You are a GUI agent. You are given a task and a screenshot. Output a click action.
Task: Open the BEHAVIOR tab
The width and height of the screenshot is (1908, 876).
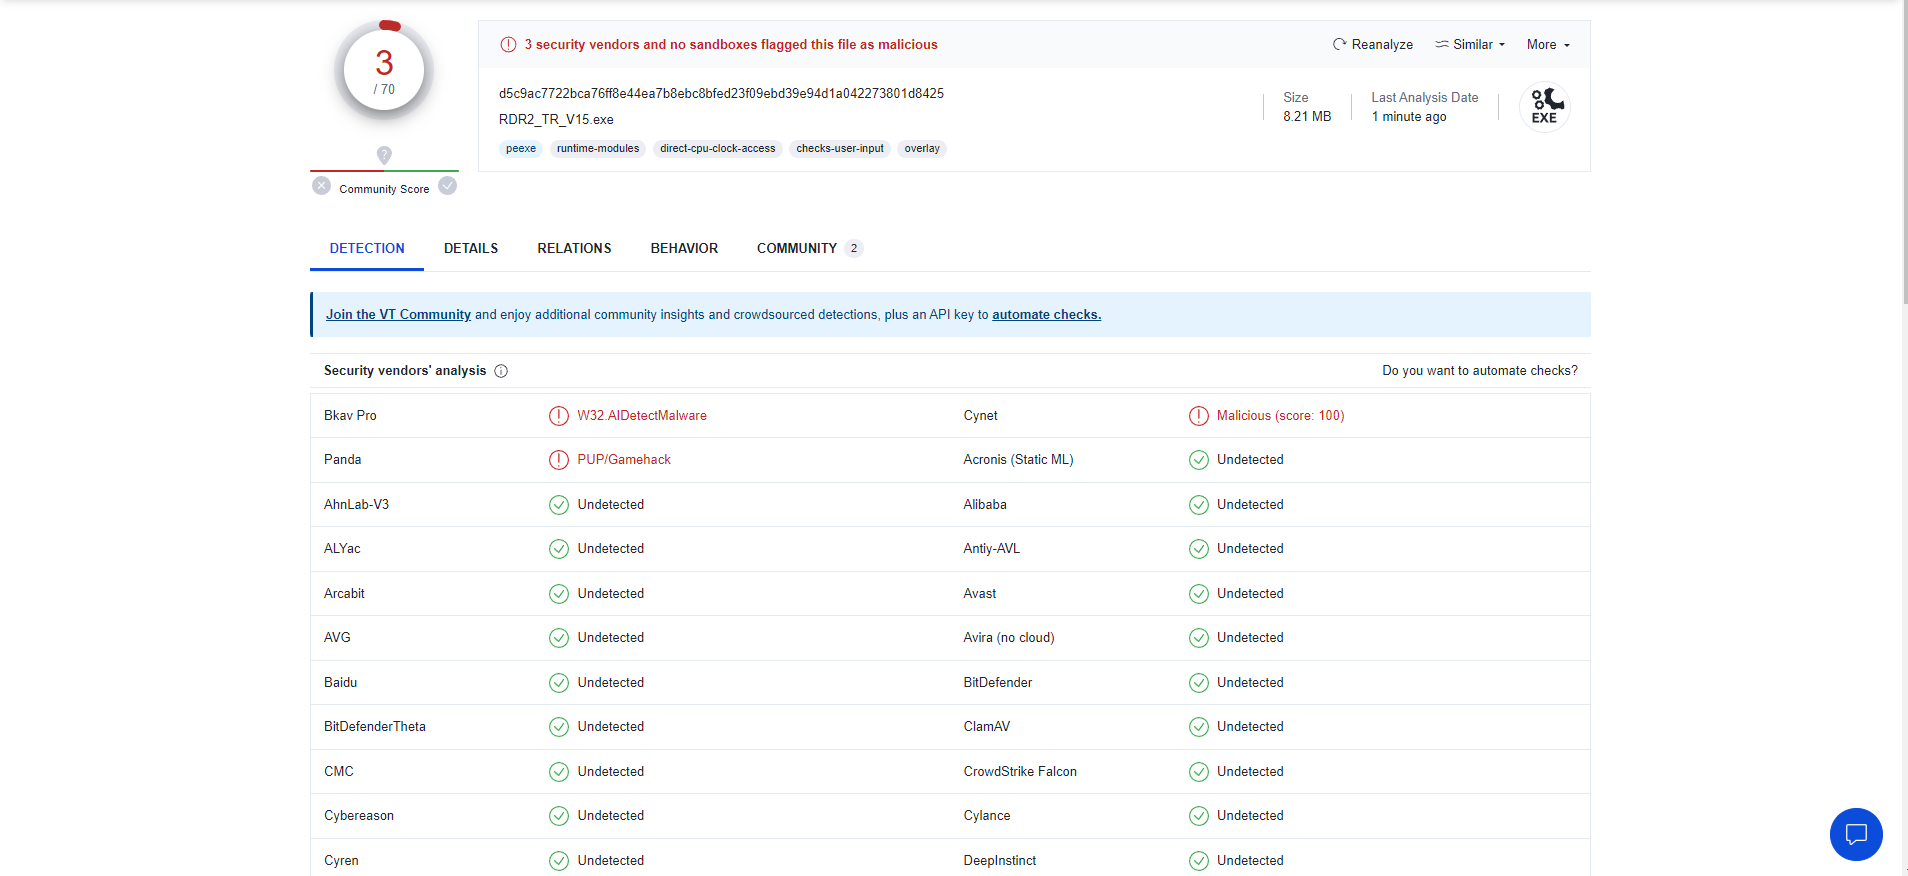684,248
